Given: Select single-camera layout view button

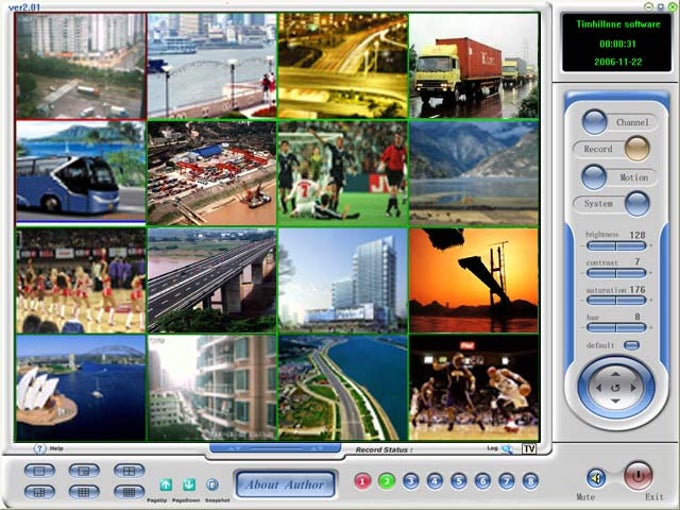Looking at the screenshot, I should tap(39, 470).
